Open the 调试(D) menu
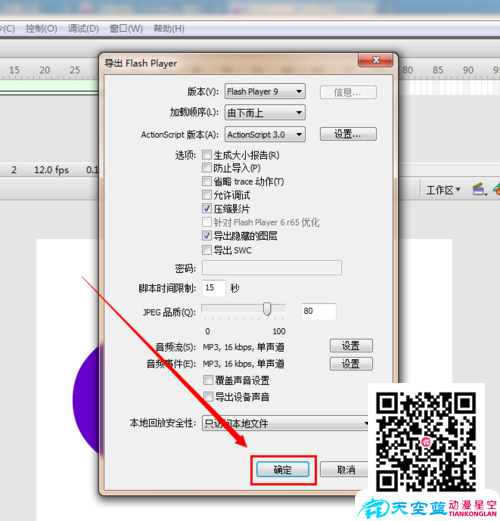500x521 pixels. [x=83, y=29]
